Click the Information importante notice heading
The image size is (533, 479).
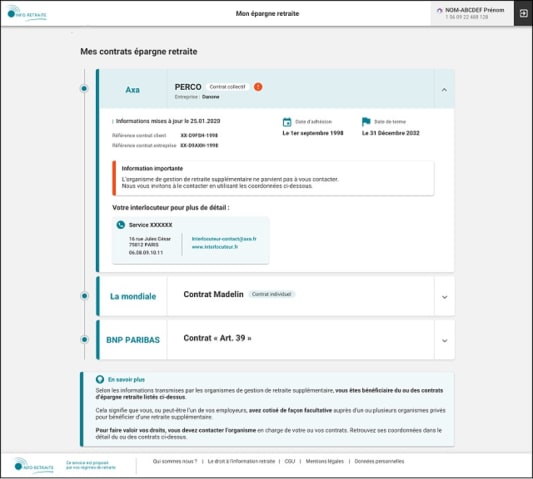[x=152, y=168]
